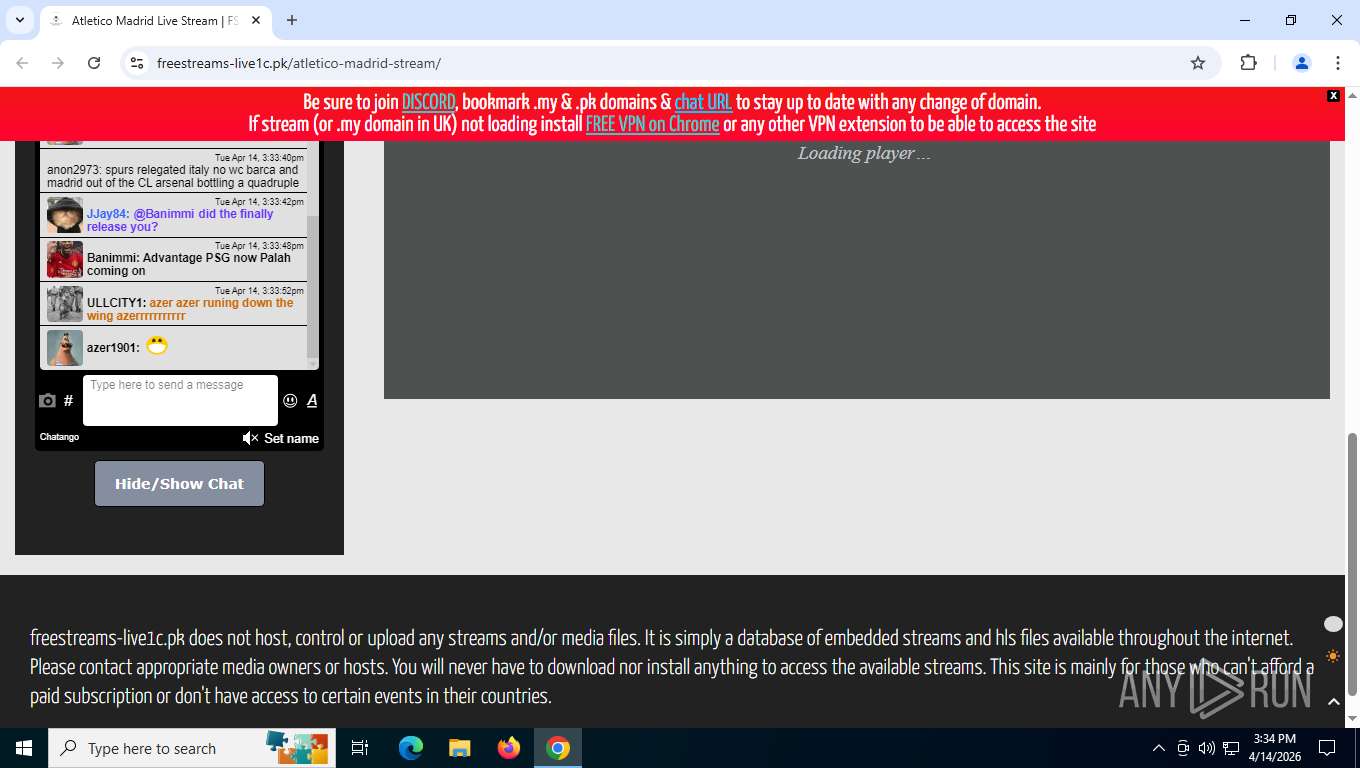Open the chat URL link

tap(704, 102)
